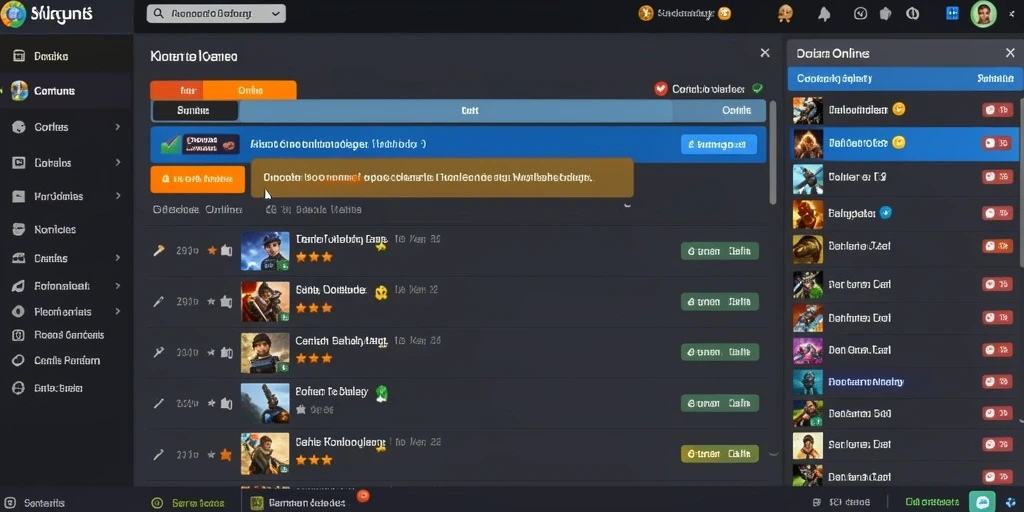This screenshot has height=512, width=1024.
Task: Expand the 'Corlies' sidebar chevron
Action: click(118, 127)
